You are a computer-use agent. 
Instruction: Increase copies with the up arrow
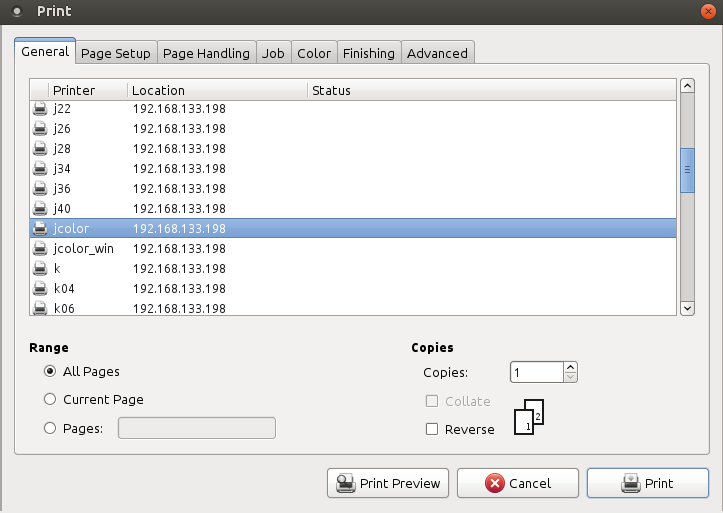click(x=570, y=367)
